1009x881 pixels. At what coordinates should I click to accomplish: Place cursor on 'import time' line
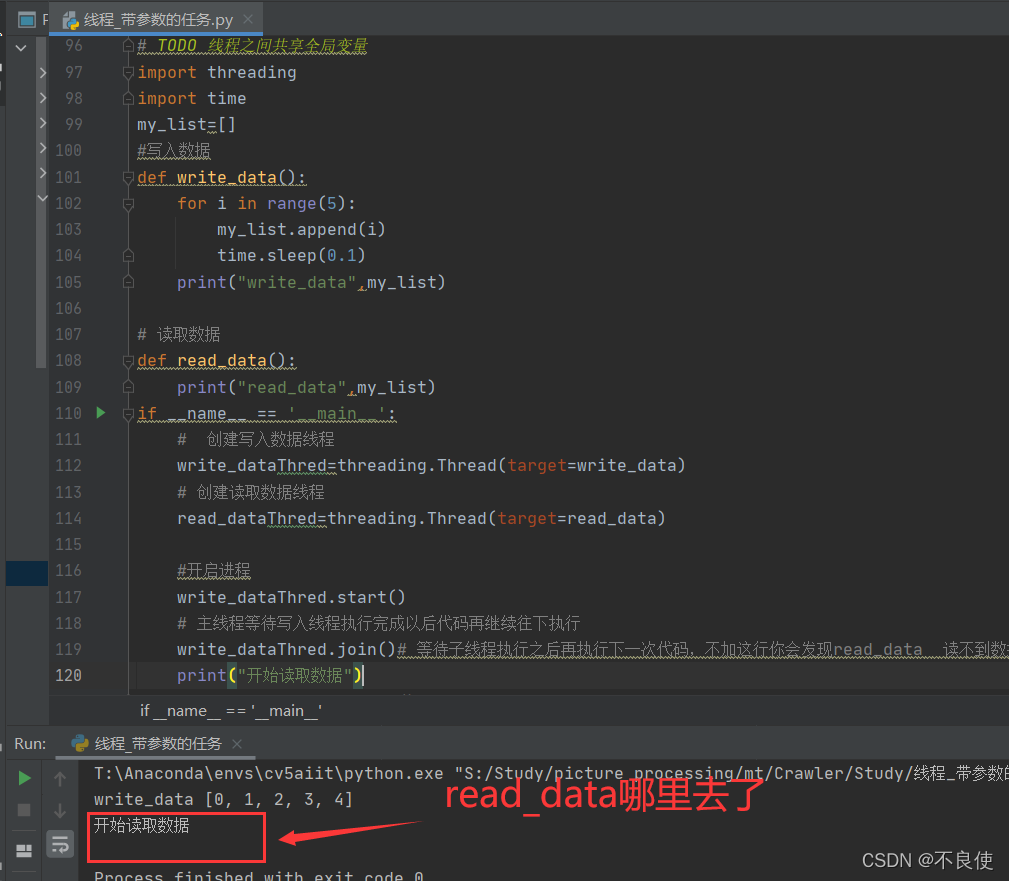(192, 98)
